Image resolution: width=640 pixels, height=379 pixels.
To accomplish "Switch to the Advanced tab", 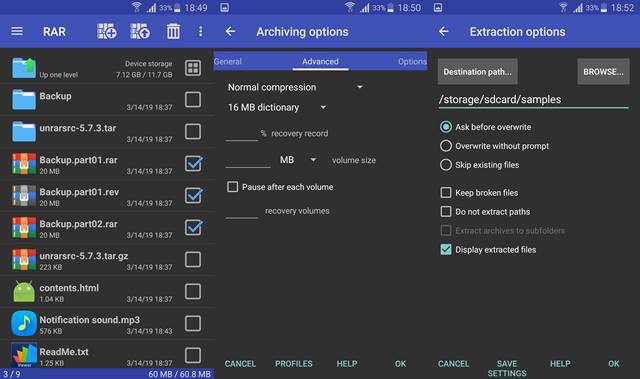I will (x=320, y=62).
